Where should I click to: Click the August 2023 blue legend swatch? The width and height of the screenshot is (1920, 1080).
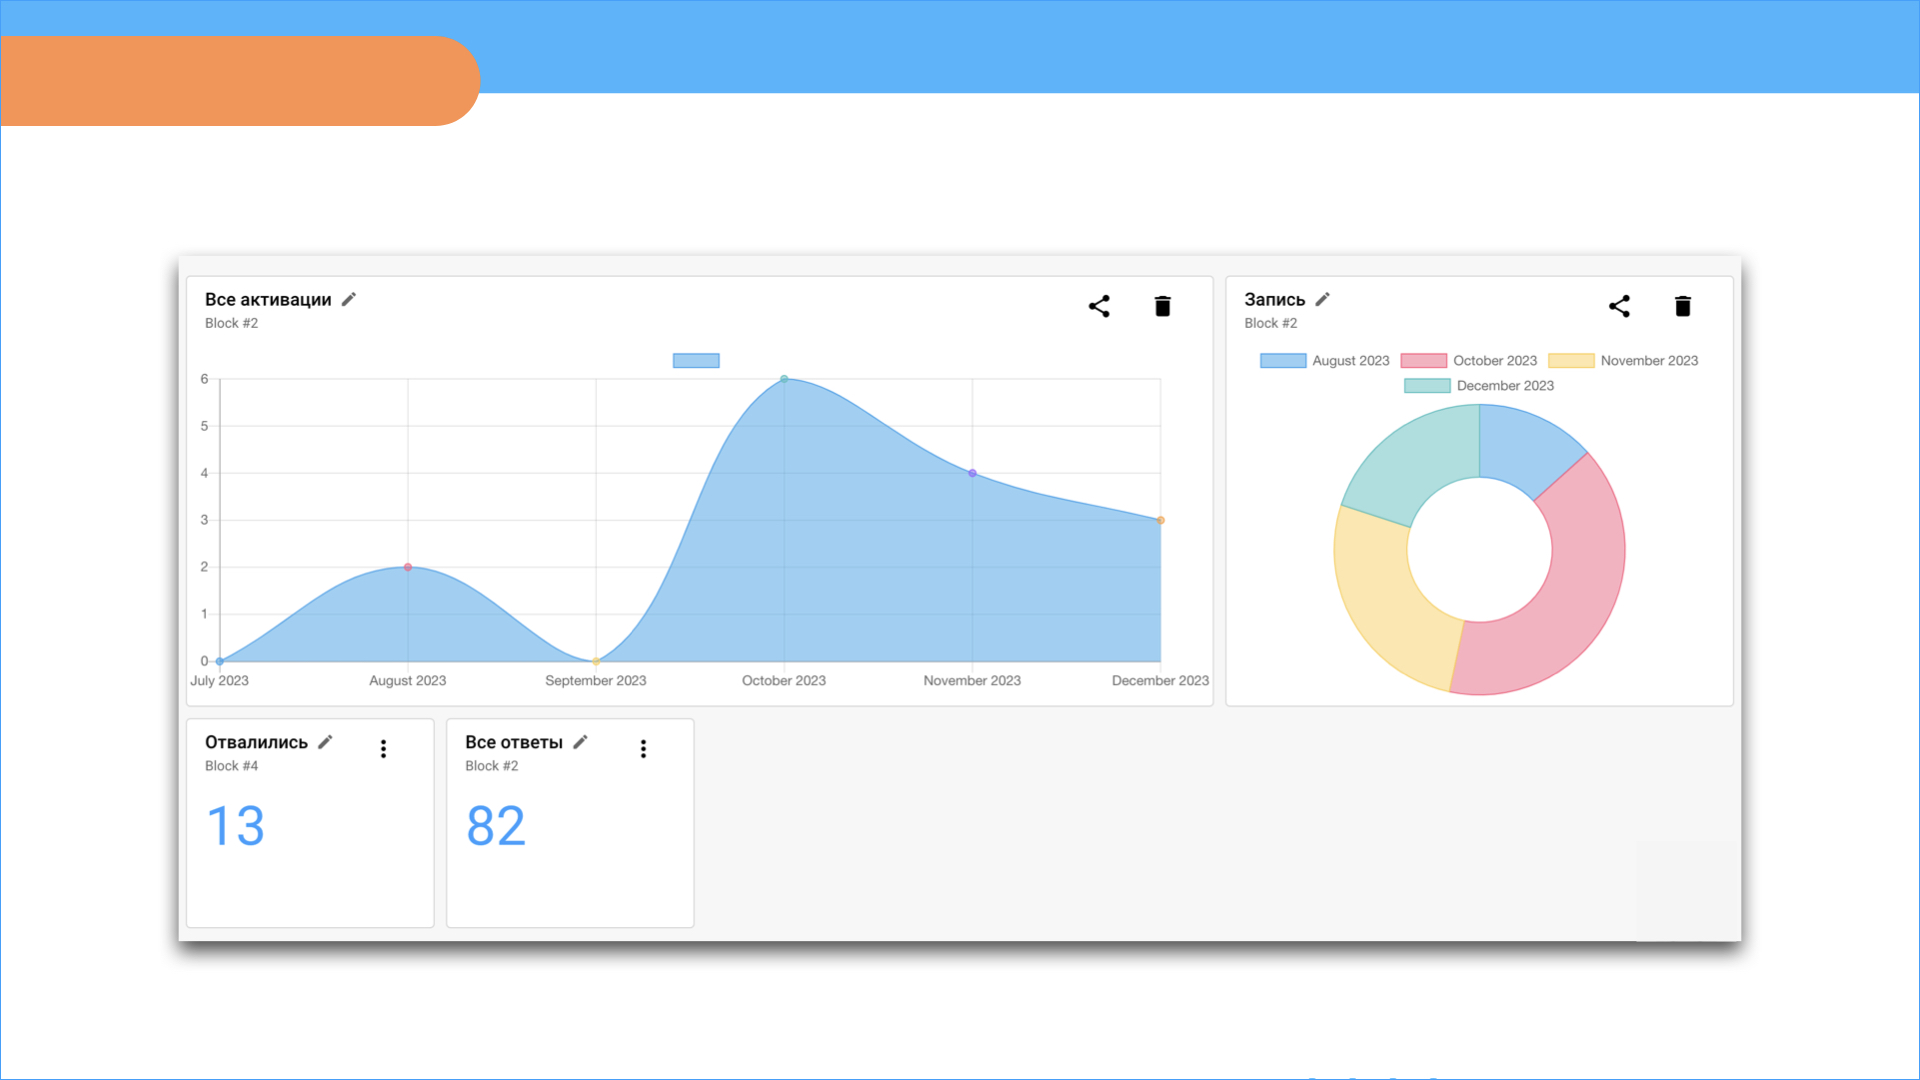pos(1283,360)
